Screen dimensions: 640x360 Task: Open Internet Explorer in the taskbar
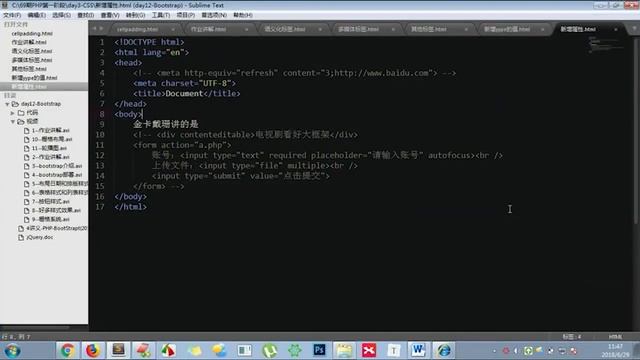click(444, 350)
